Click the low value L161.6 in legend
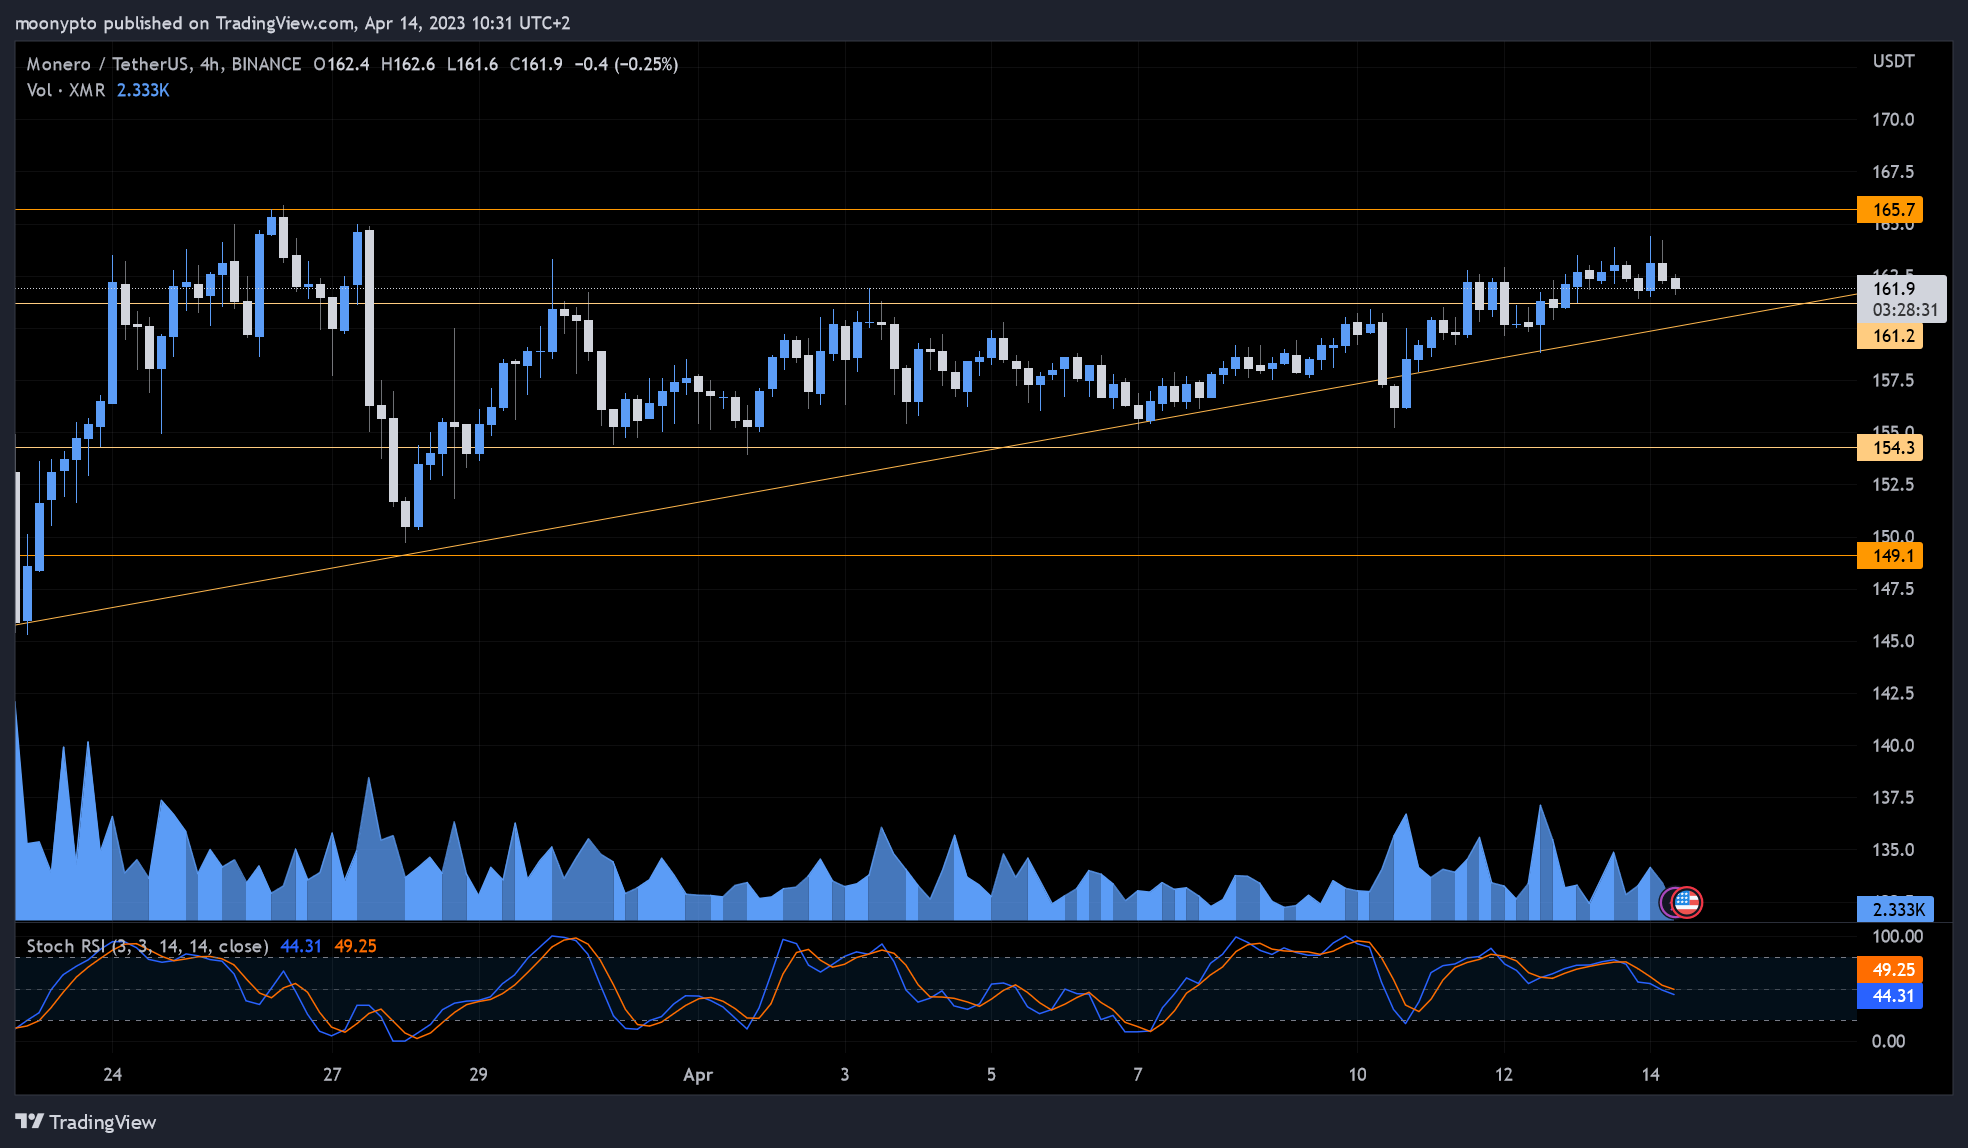The image size is (1968, 1148). click(472, 64)
